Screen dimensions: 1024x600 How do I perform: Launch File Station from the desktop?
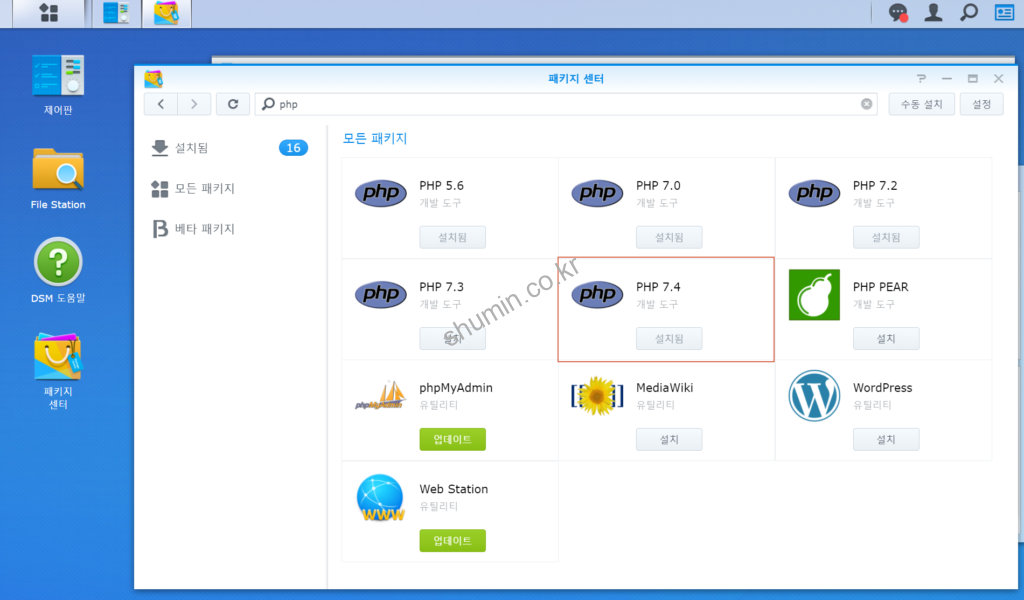tap(57, 171)
